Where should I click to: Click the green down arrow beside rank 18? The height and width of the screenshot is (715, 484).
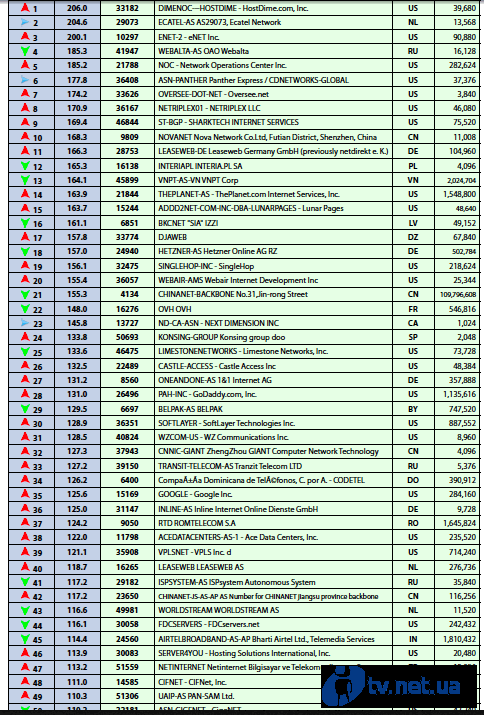[x=26, y=252]
